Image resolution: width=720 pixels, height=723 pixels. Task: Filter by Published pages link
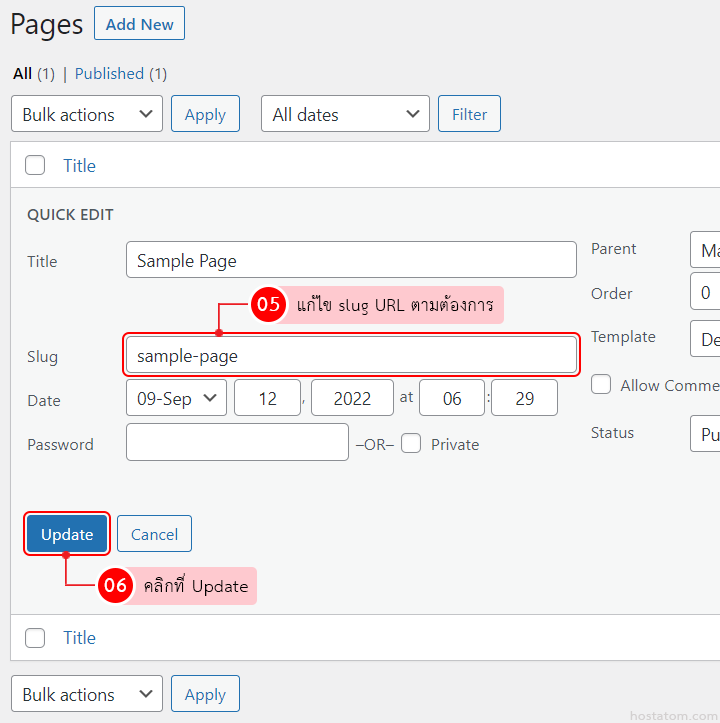[109, 73]
